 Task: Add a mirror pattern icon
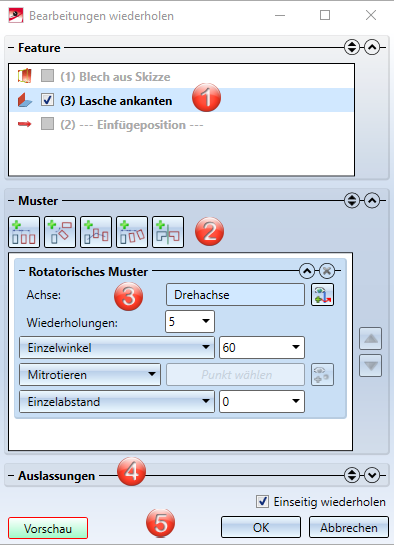(x=168, y=232)
